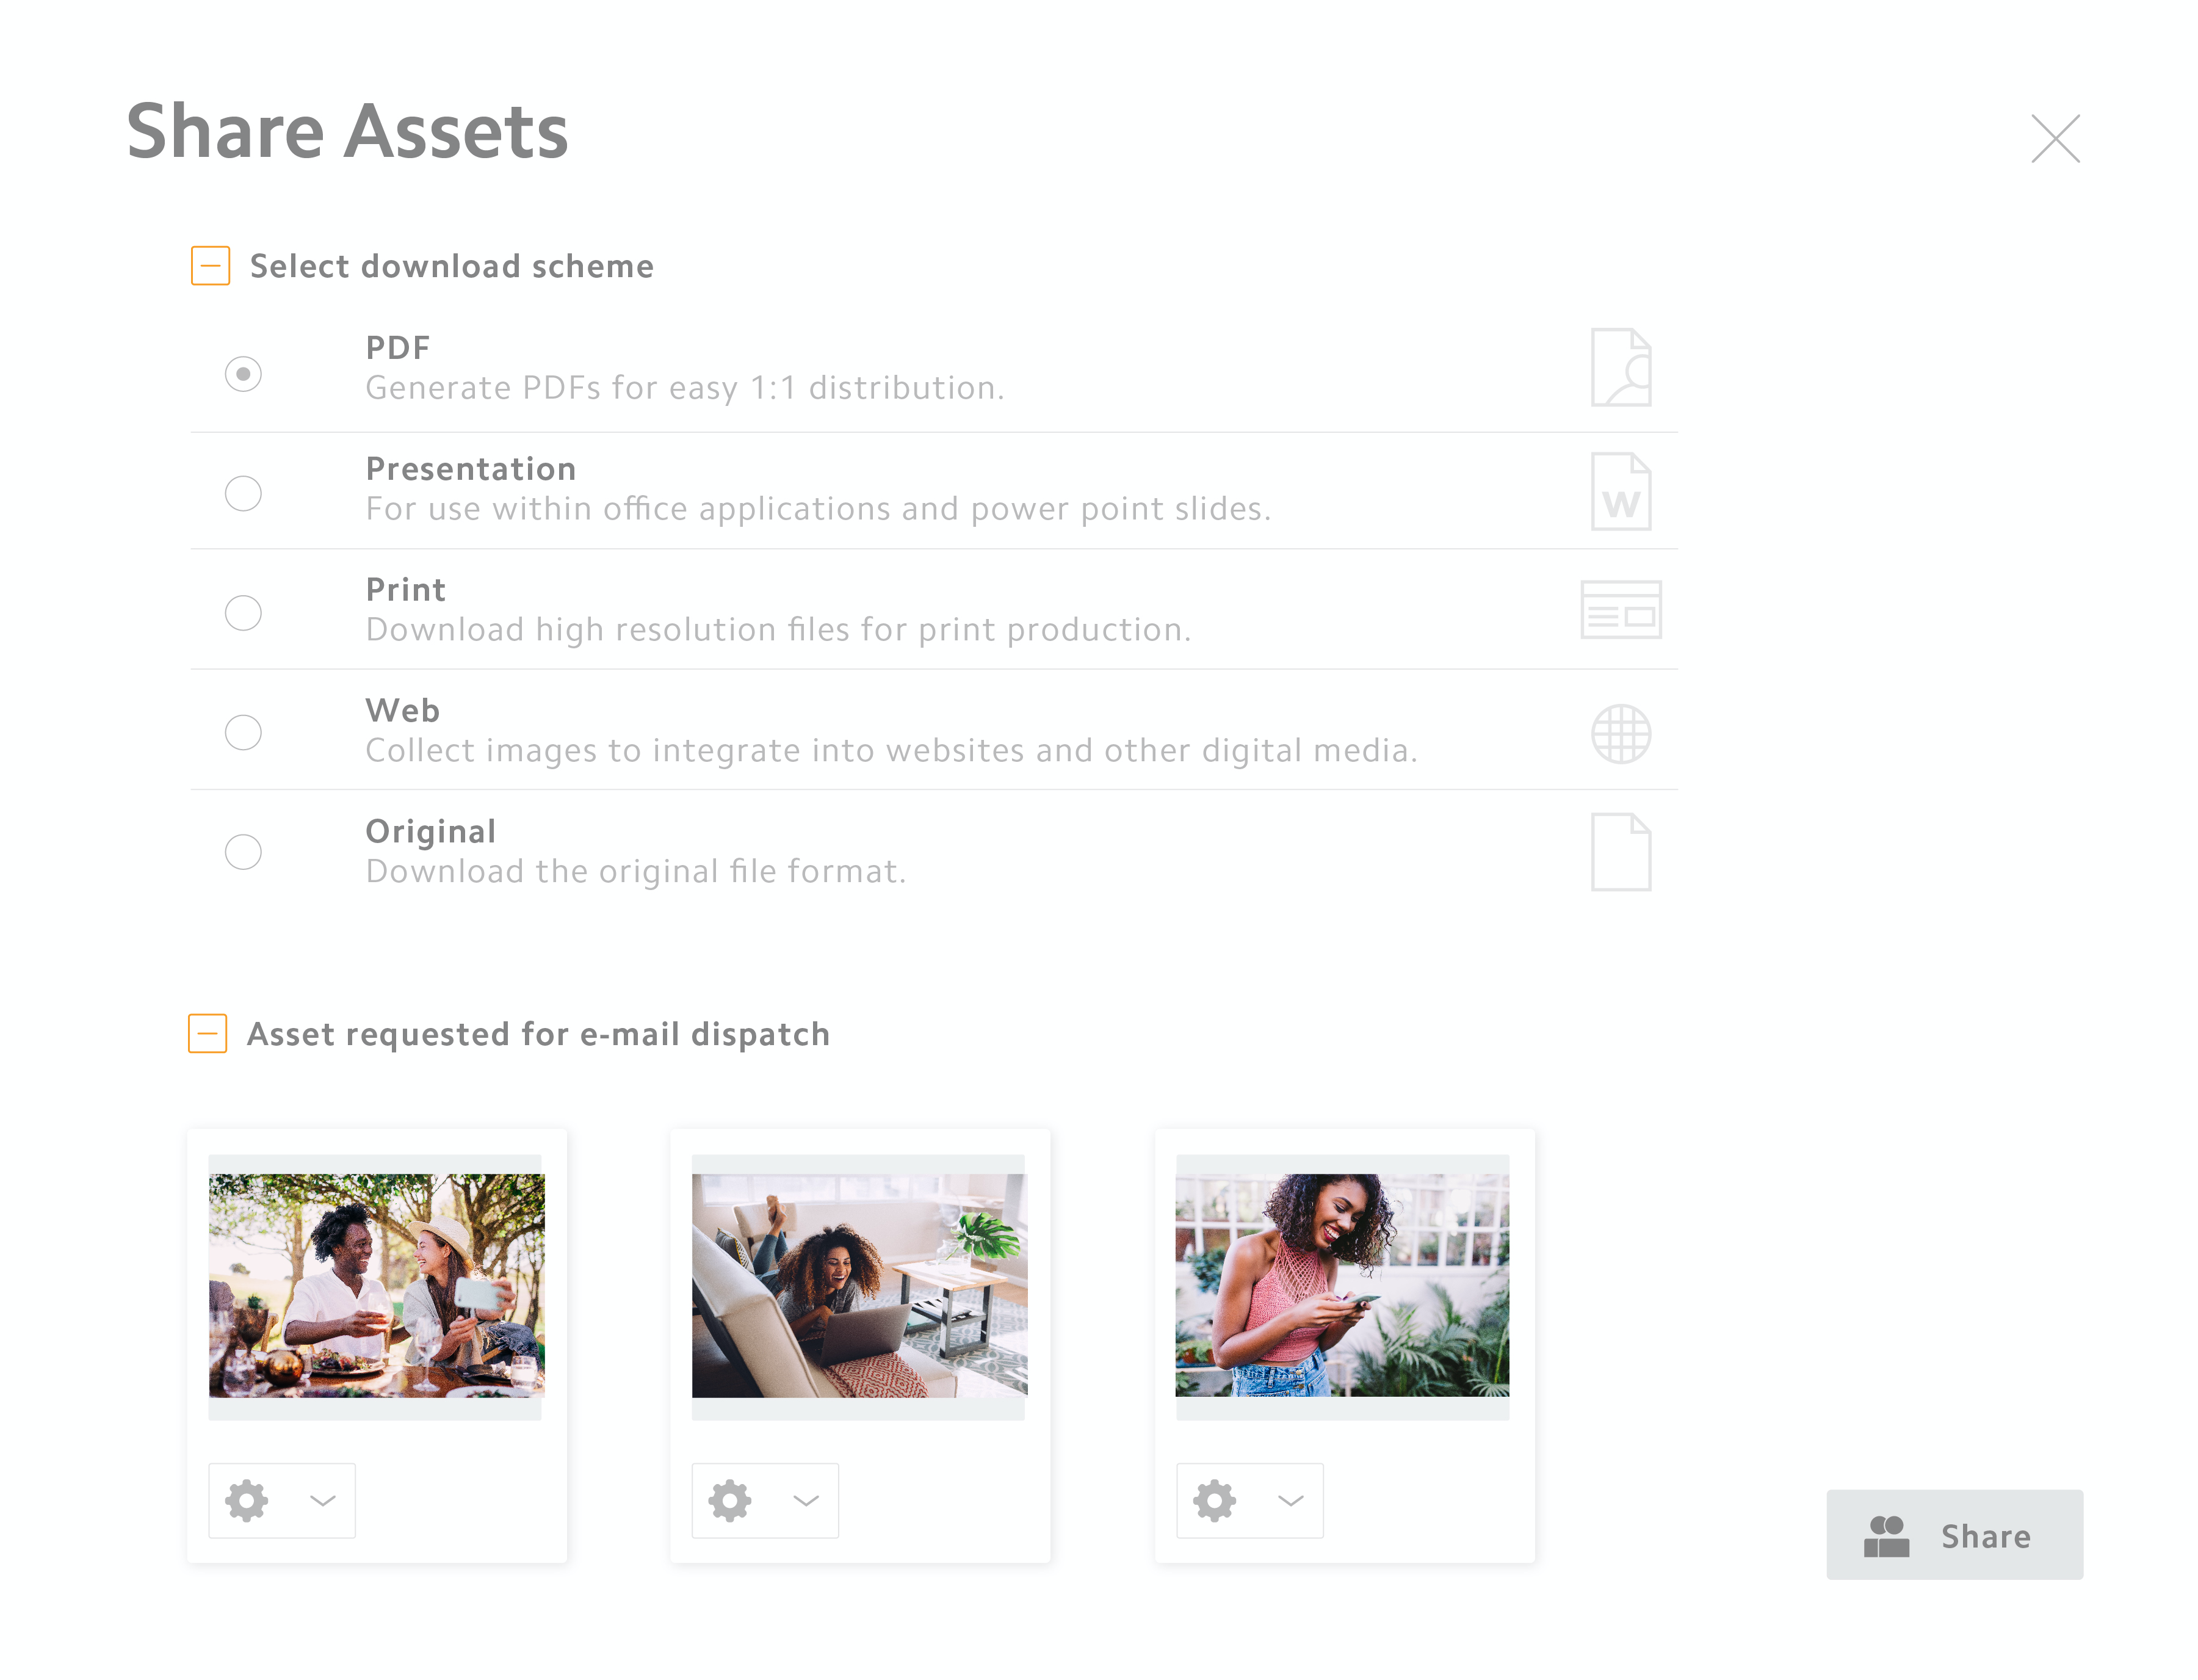
Task: Choose the Original file format radio
Action: point(243,852)
